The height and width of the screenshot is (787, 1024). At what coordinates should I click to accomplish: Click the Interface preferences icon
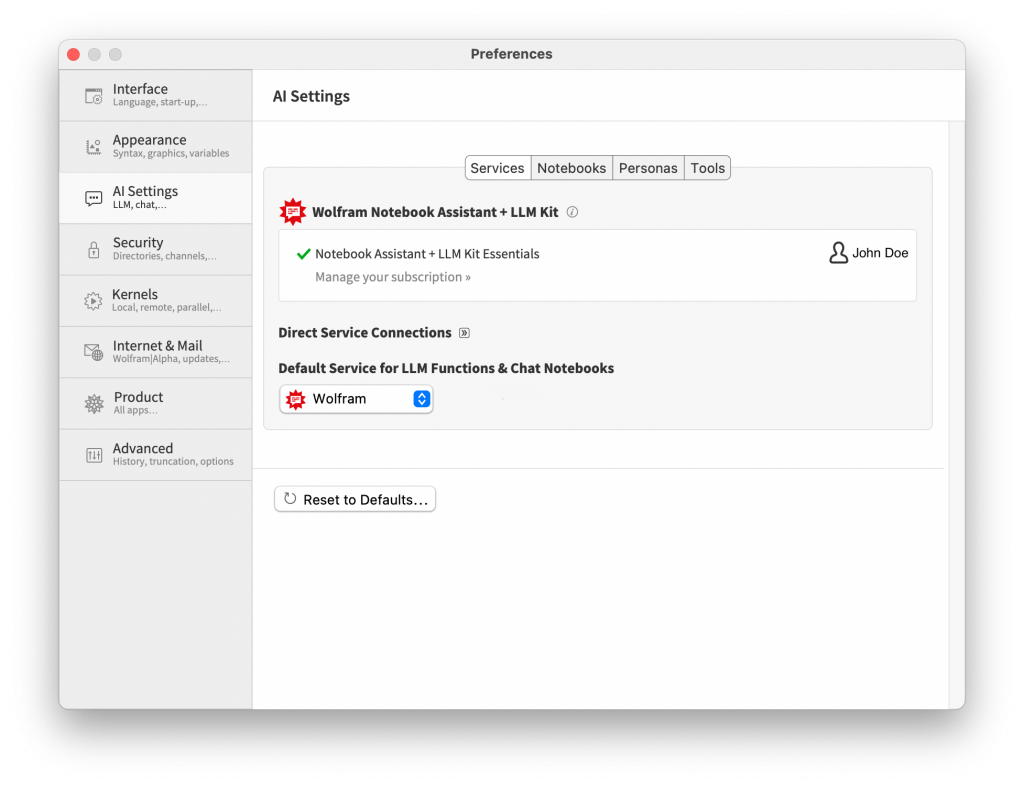coord(94,96)
